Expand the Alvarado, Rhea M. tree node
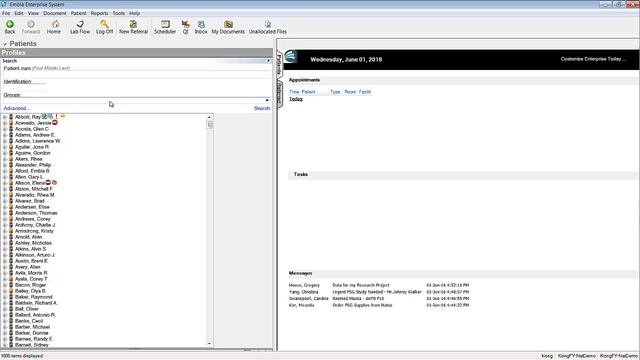 click(x=5, y=195)
